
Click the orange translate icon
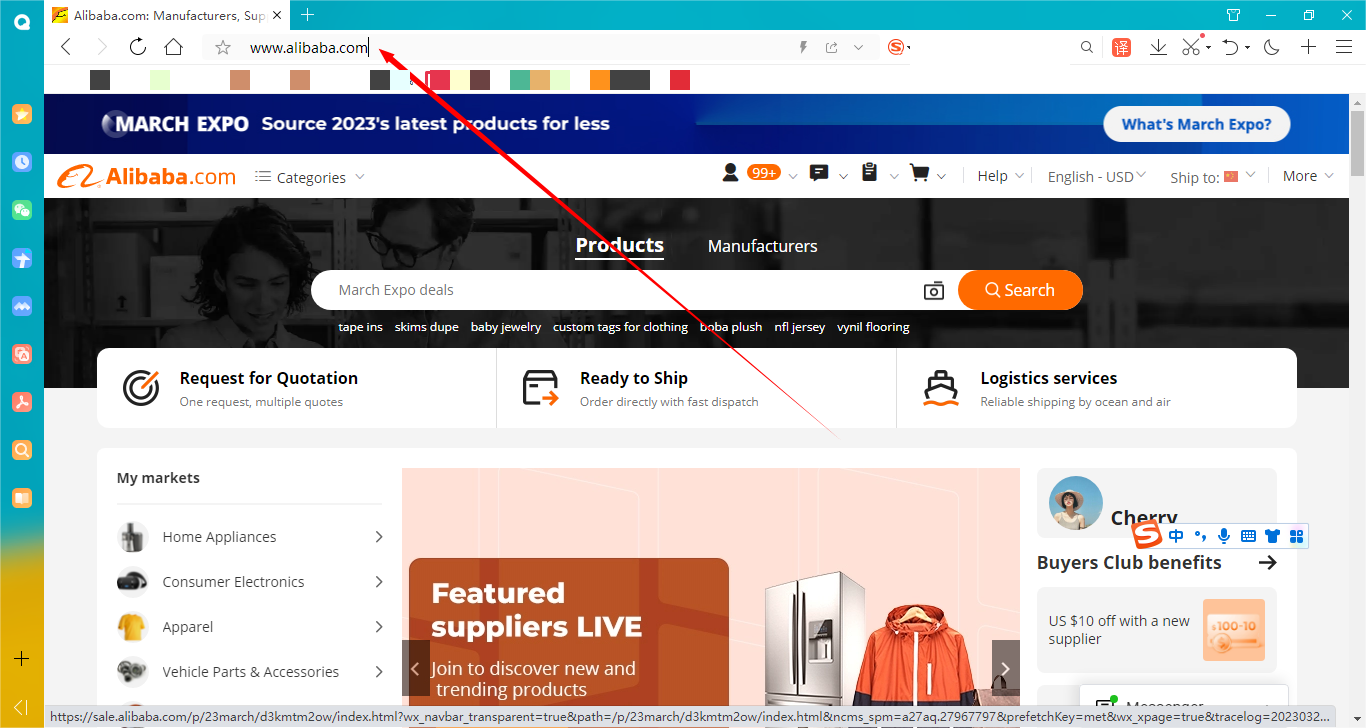(1122, 47)
